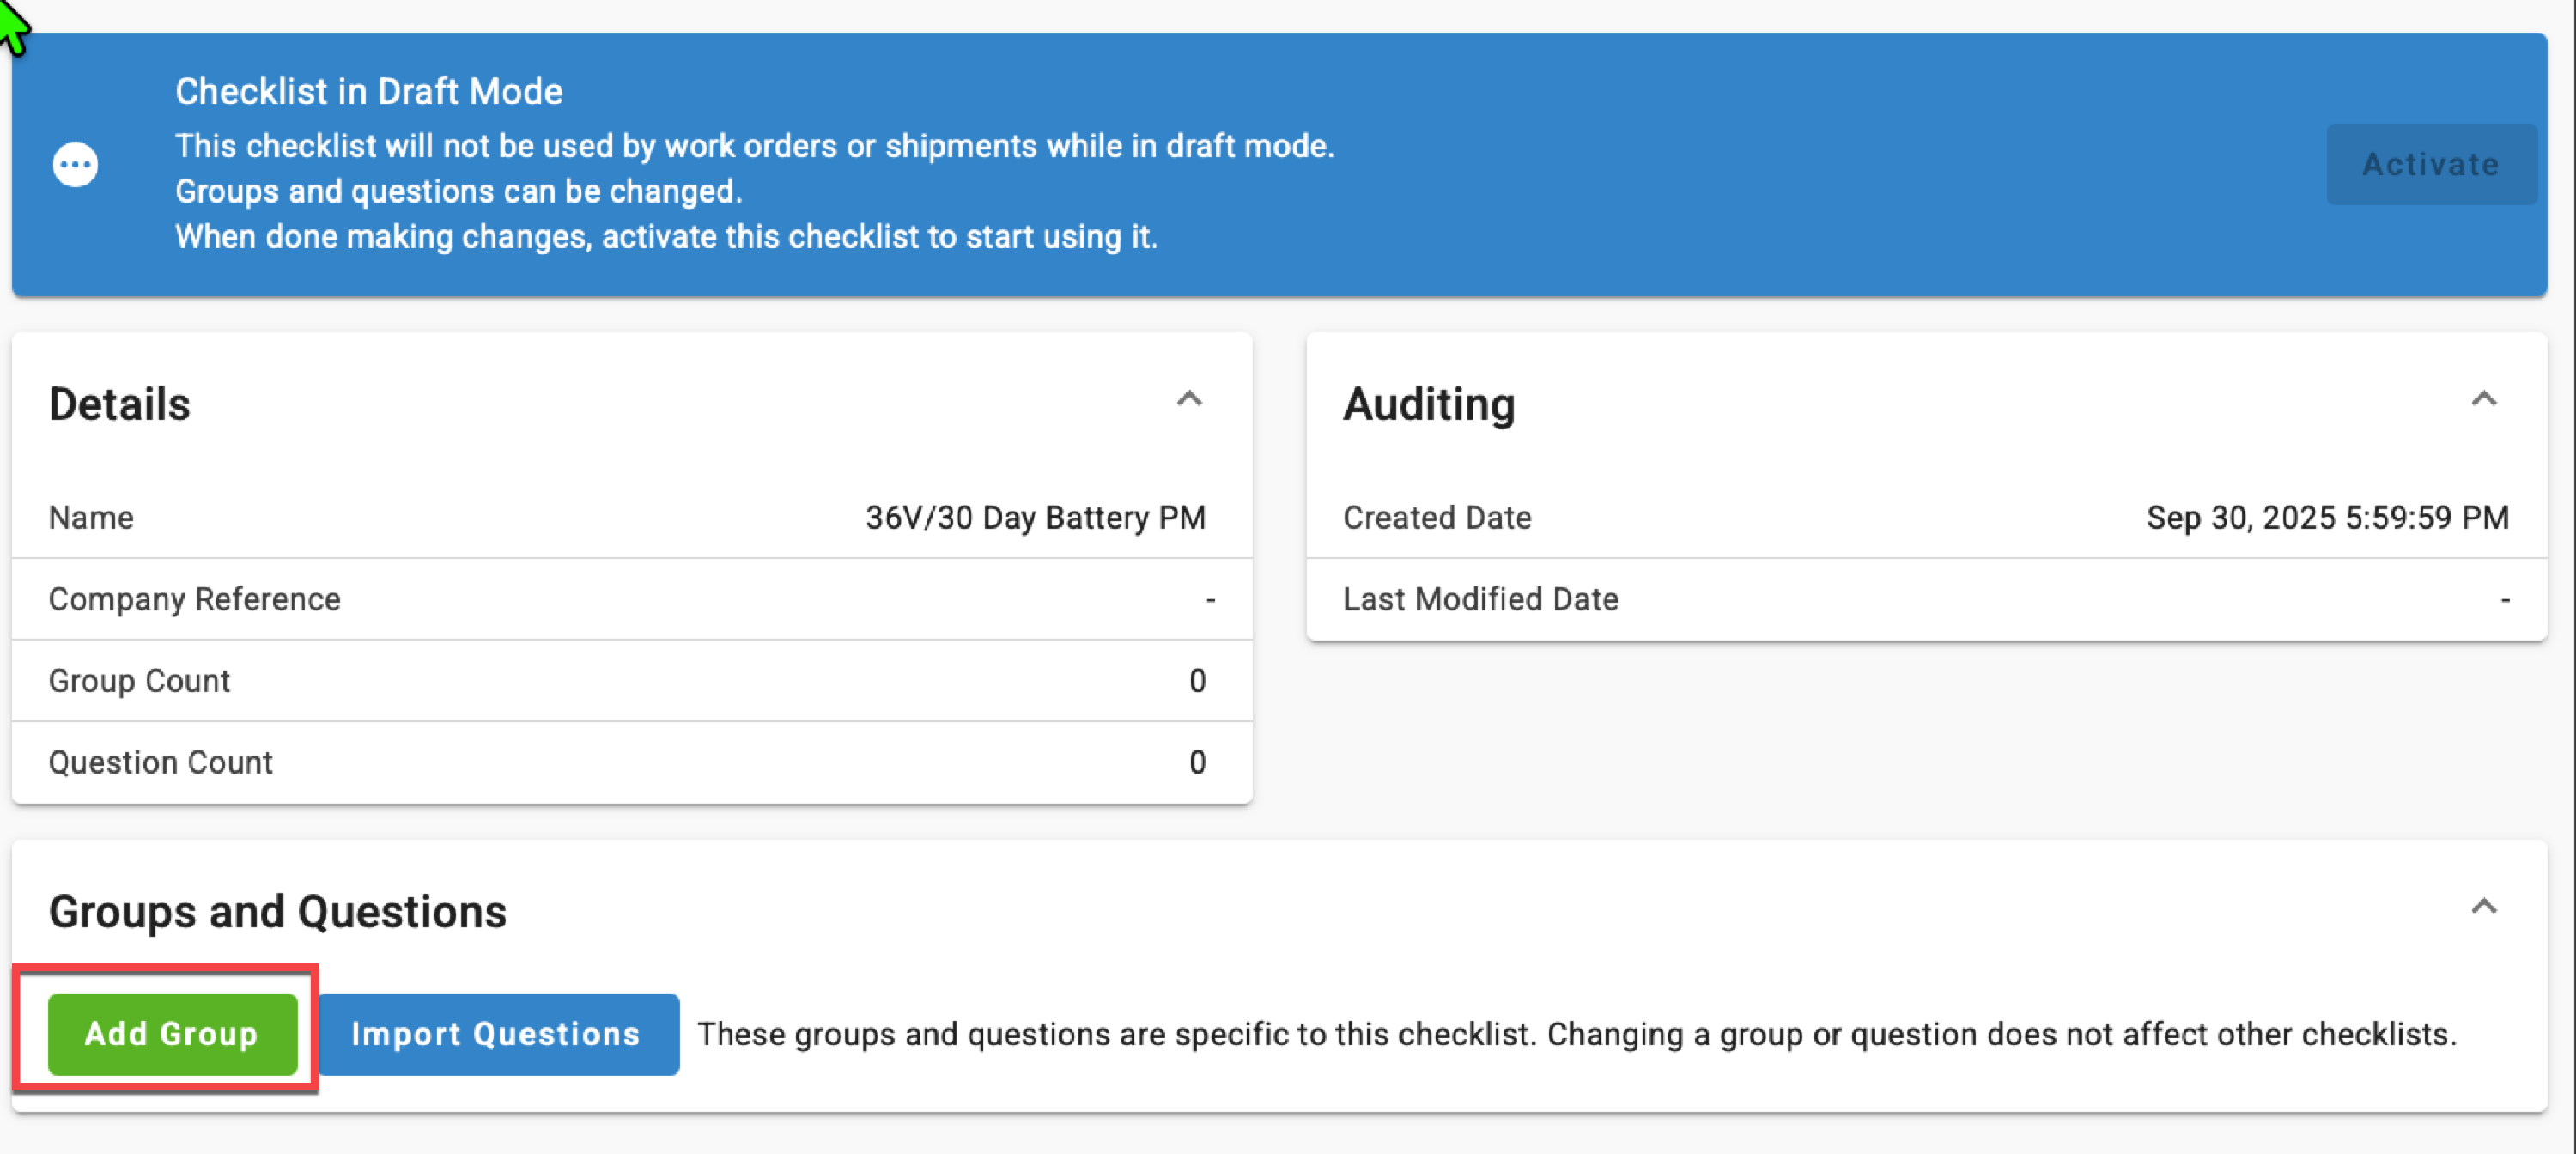Screen dimensions: 2576x1154
Task: Click the Checklist in Draft Mode title
Action: (369, 92)
